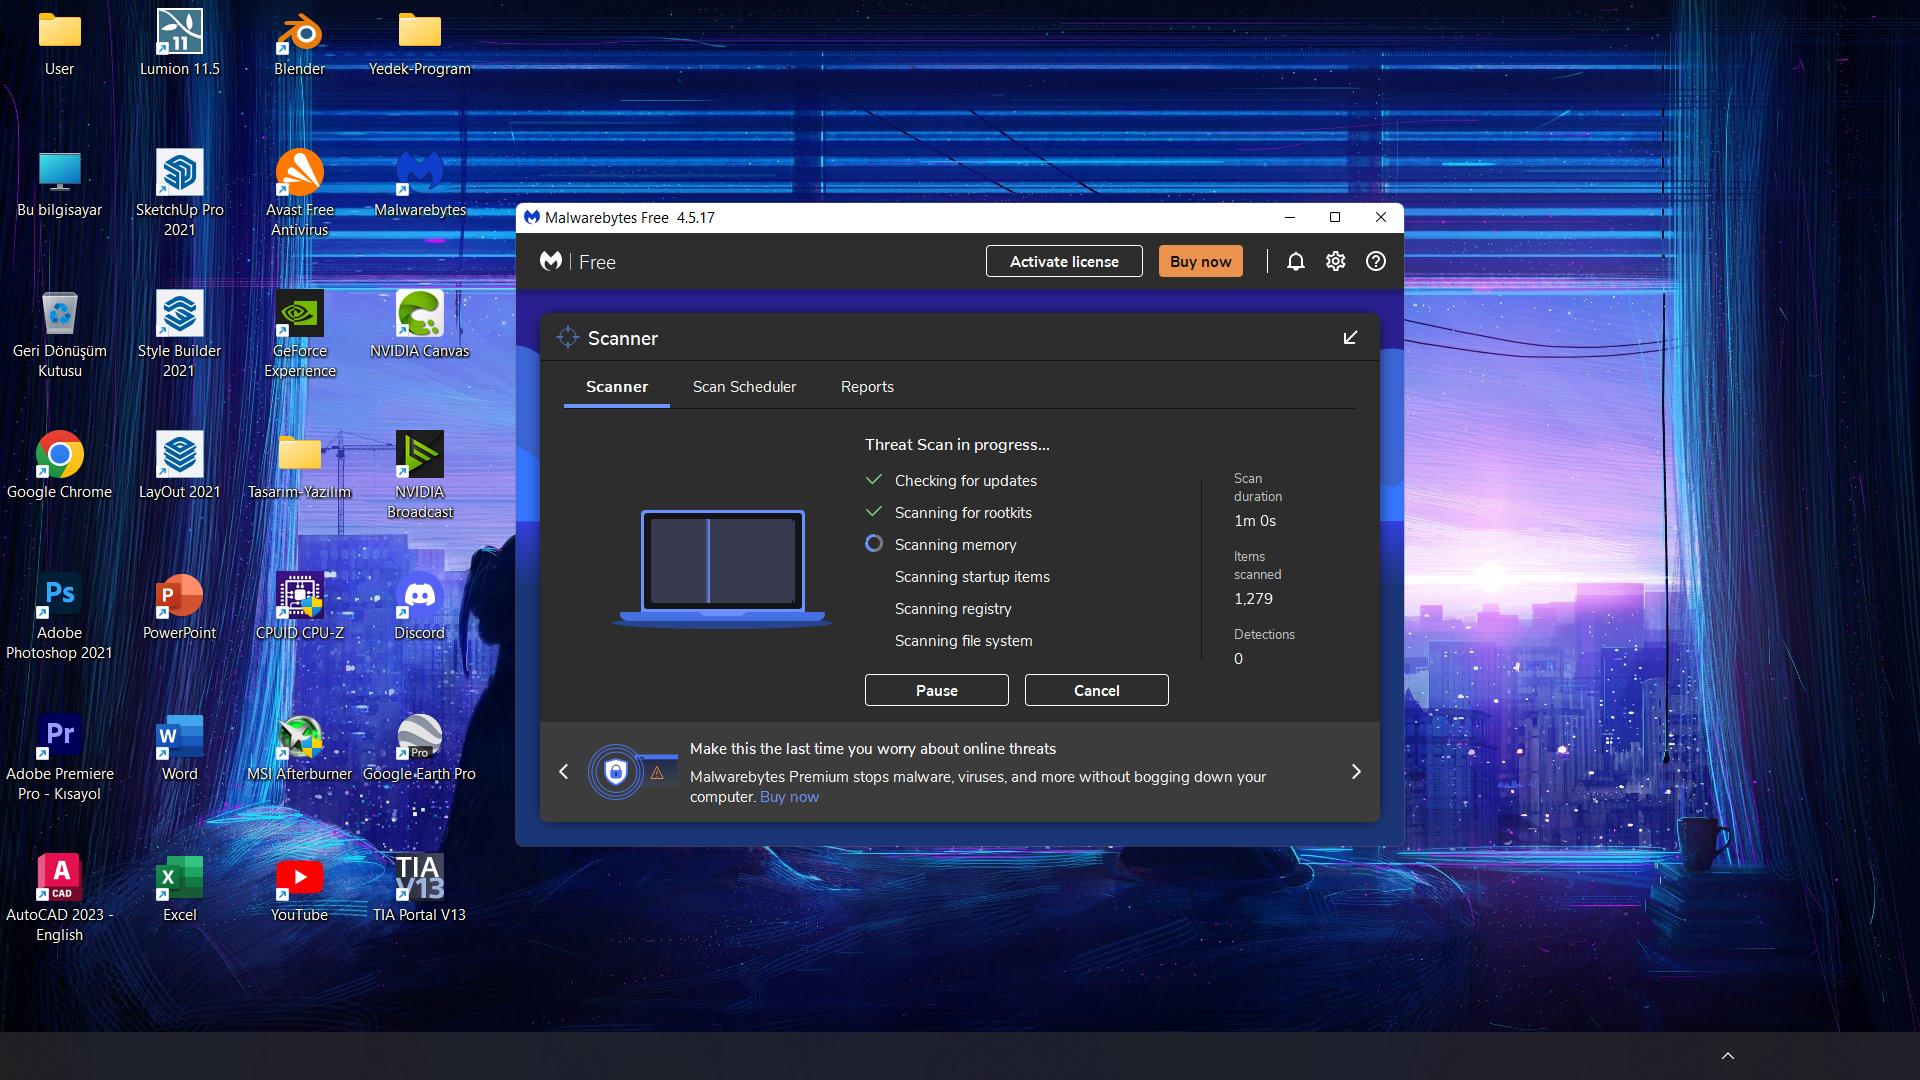The image size is (1920, 1080).
Task: Select the Lumion 11.5 desktop shortcut
Action: pos(180,44)
